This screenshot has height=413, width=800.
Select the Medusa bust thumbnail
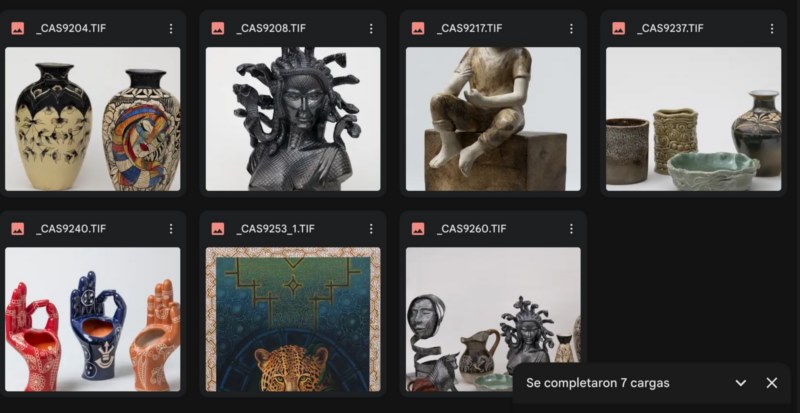click(293, 119)
